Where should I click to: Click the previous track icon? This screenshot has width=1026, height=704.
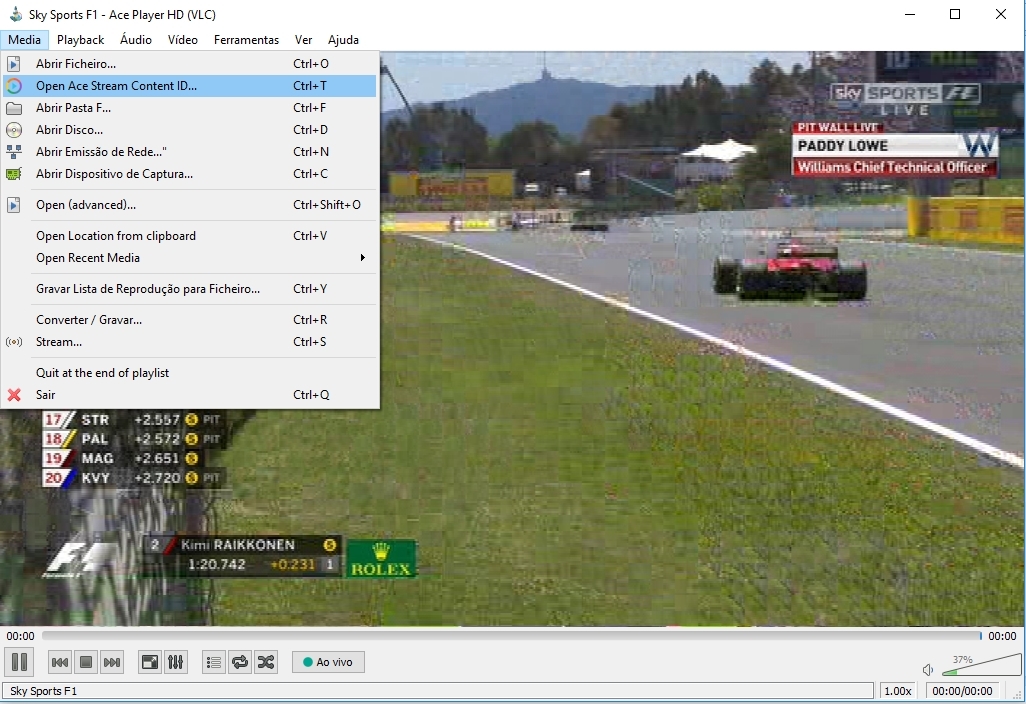(x=60, y=661)
